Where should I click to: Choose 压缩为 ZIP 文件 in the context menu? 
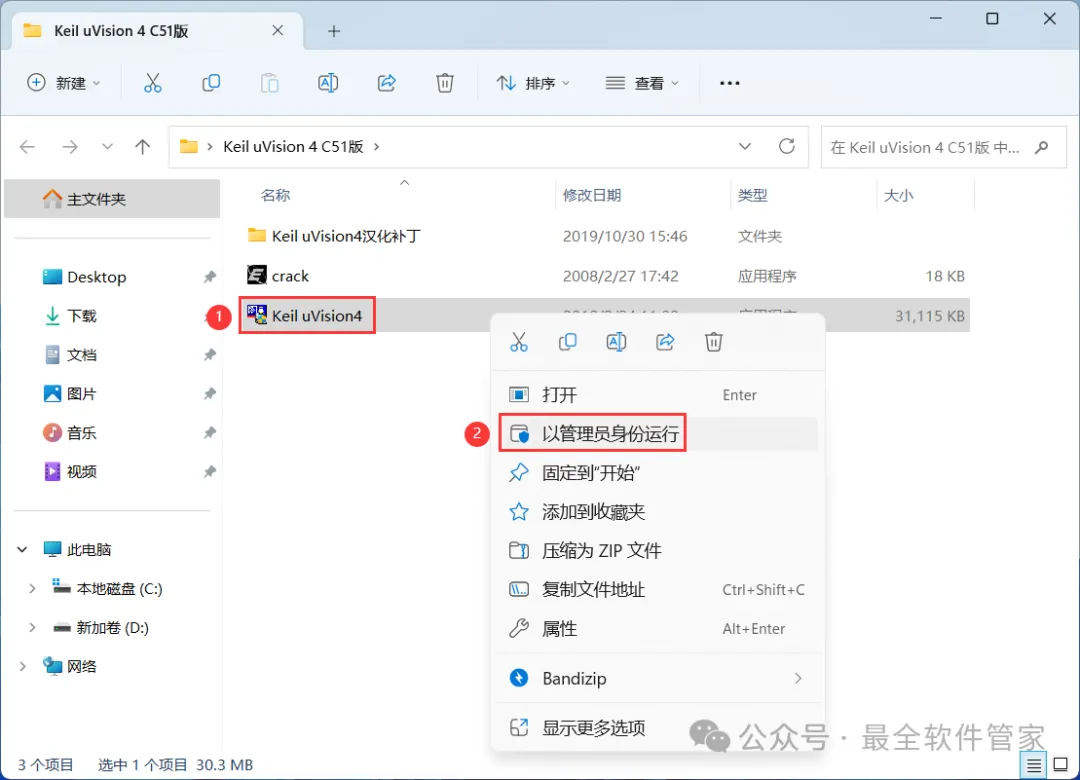click(658, 551)
